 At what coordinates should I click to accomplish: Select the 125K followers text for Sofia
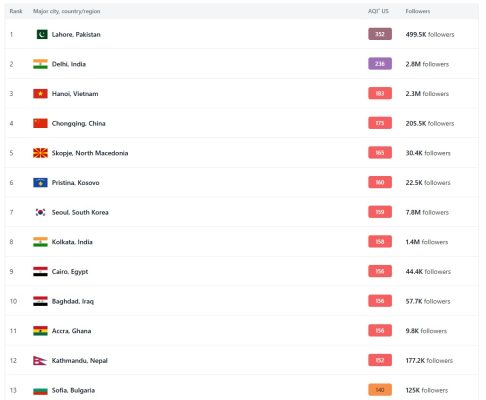coord(427,390)
